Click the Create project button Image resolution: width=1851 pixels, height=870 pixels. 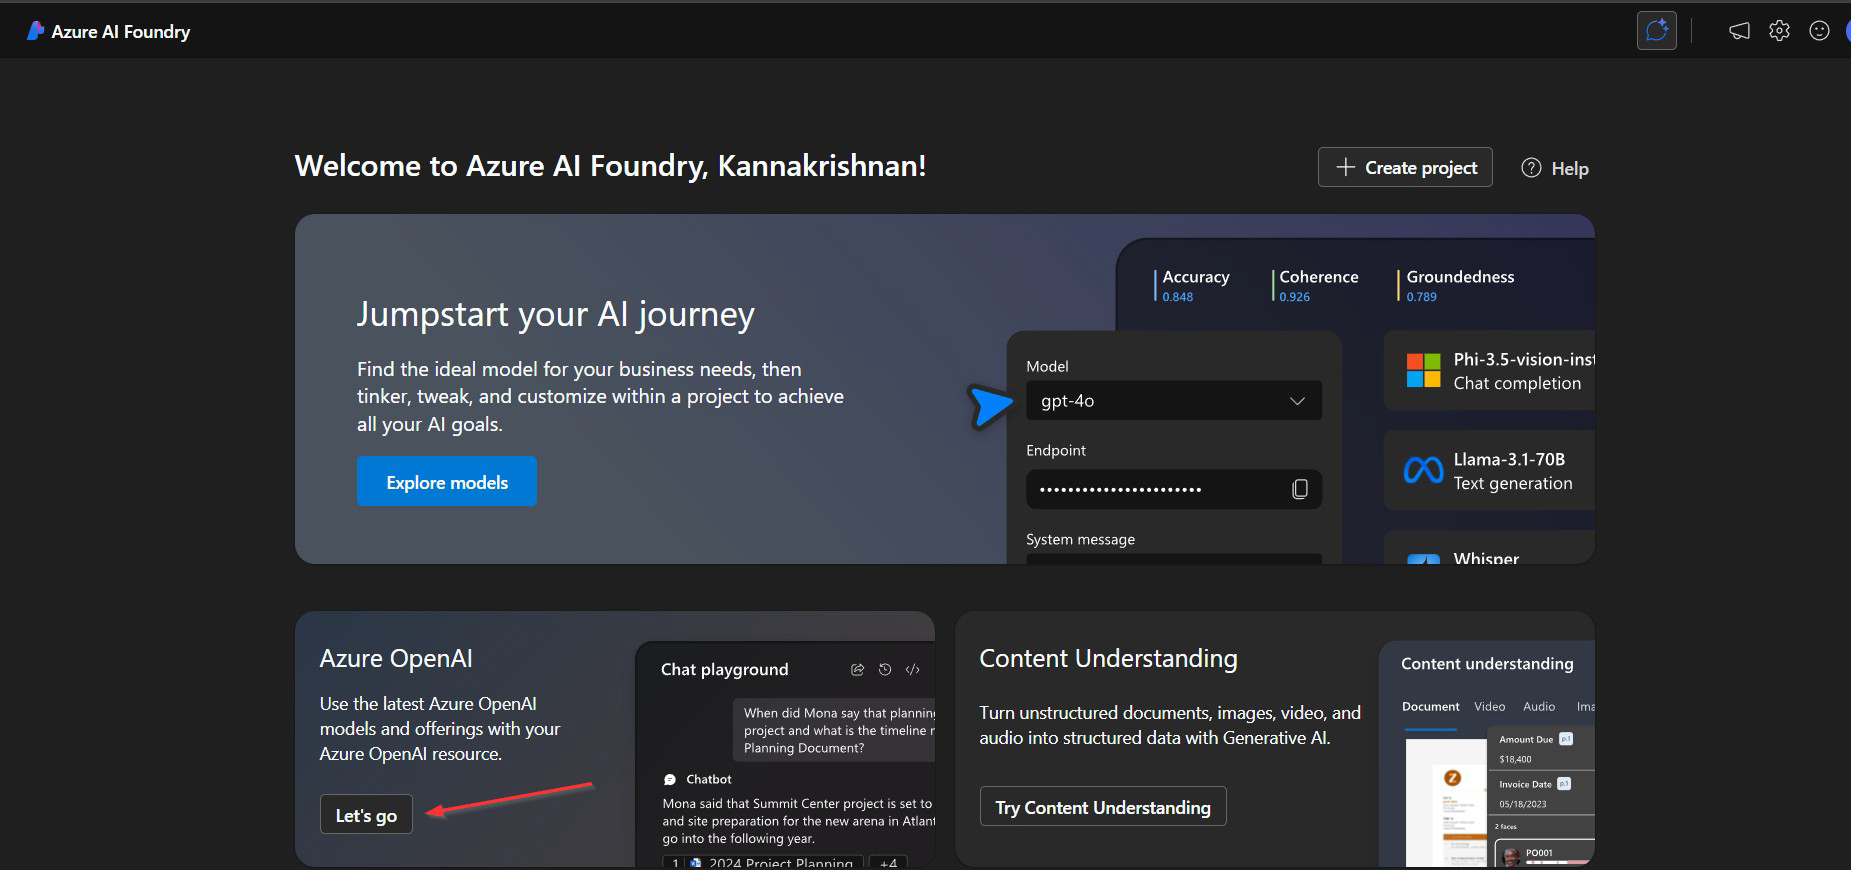coord(1405,167)
